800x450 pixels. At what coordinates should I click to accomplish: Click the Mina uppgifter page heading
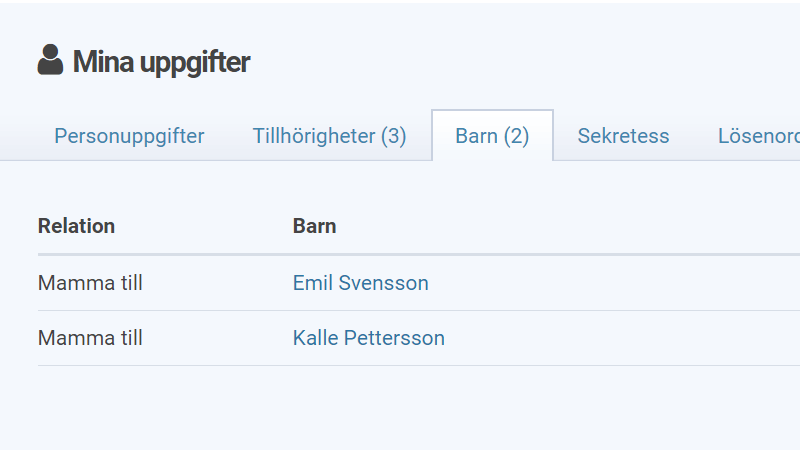tap(161, 62)
